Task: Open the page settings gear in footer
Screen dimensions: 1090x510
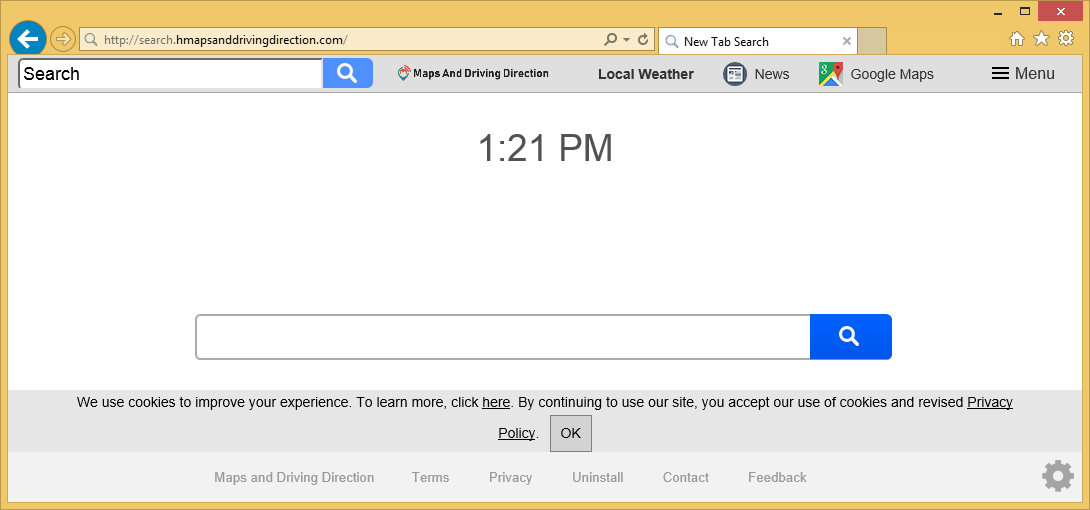Action: click(x=1057, y=476)
